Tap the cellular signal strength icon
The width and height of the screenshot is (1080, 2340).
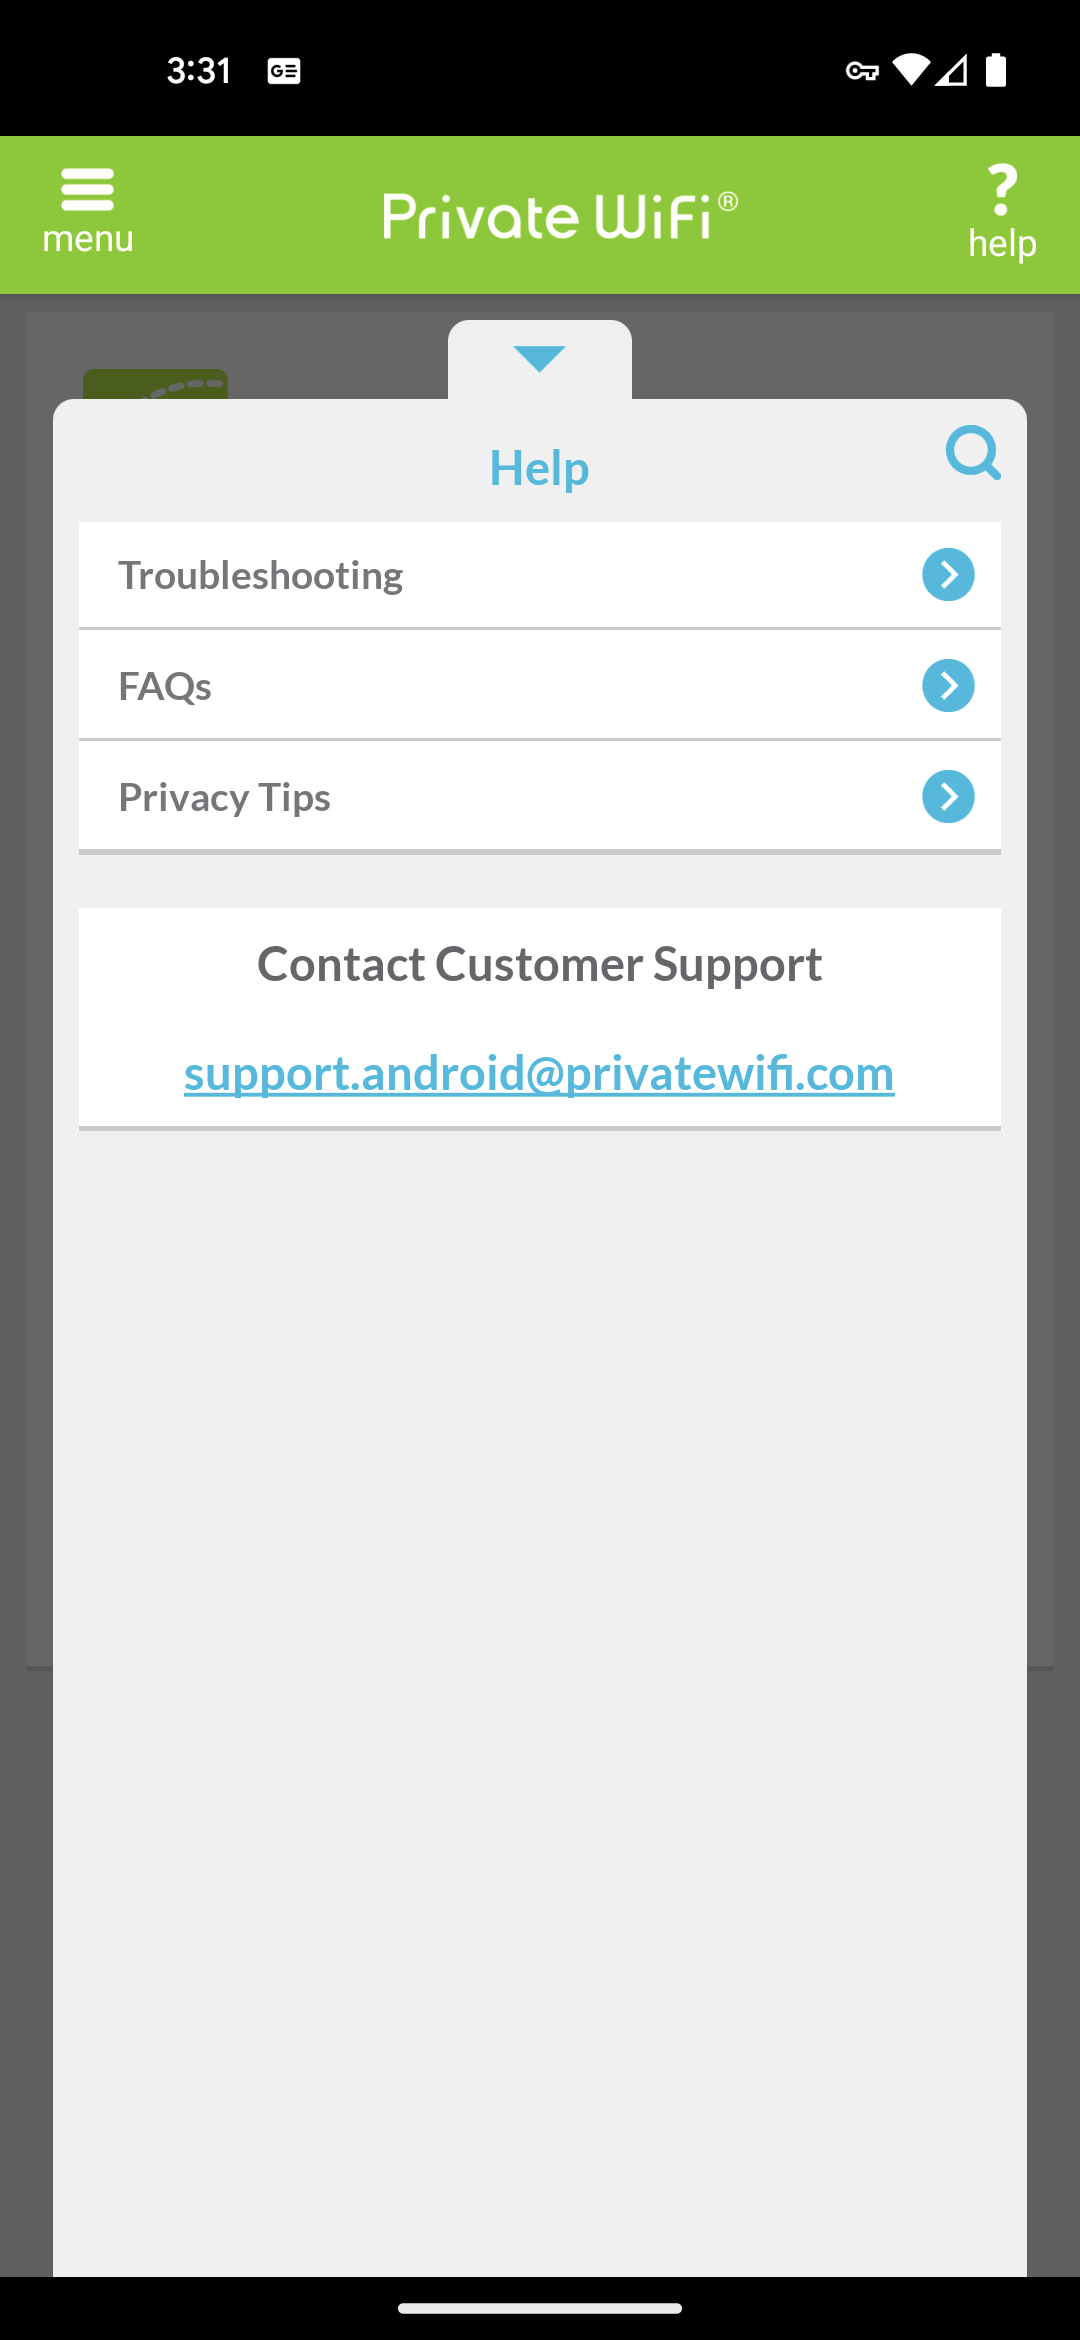[x=952, y=70]
